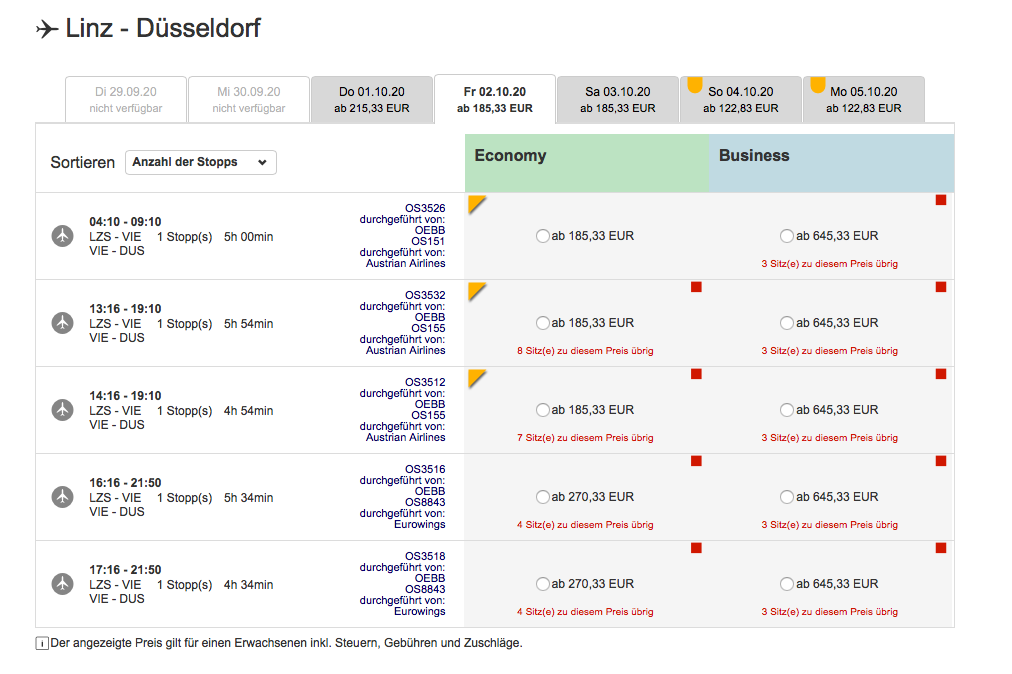Click the green Economy column header
This screenshot has width=1012, height=674.
point(586,162)
